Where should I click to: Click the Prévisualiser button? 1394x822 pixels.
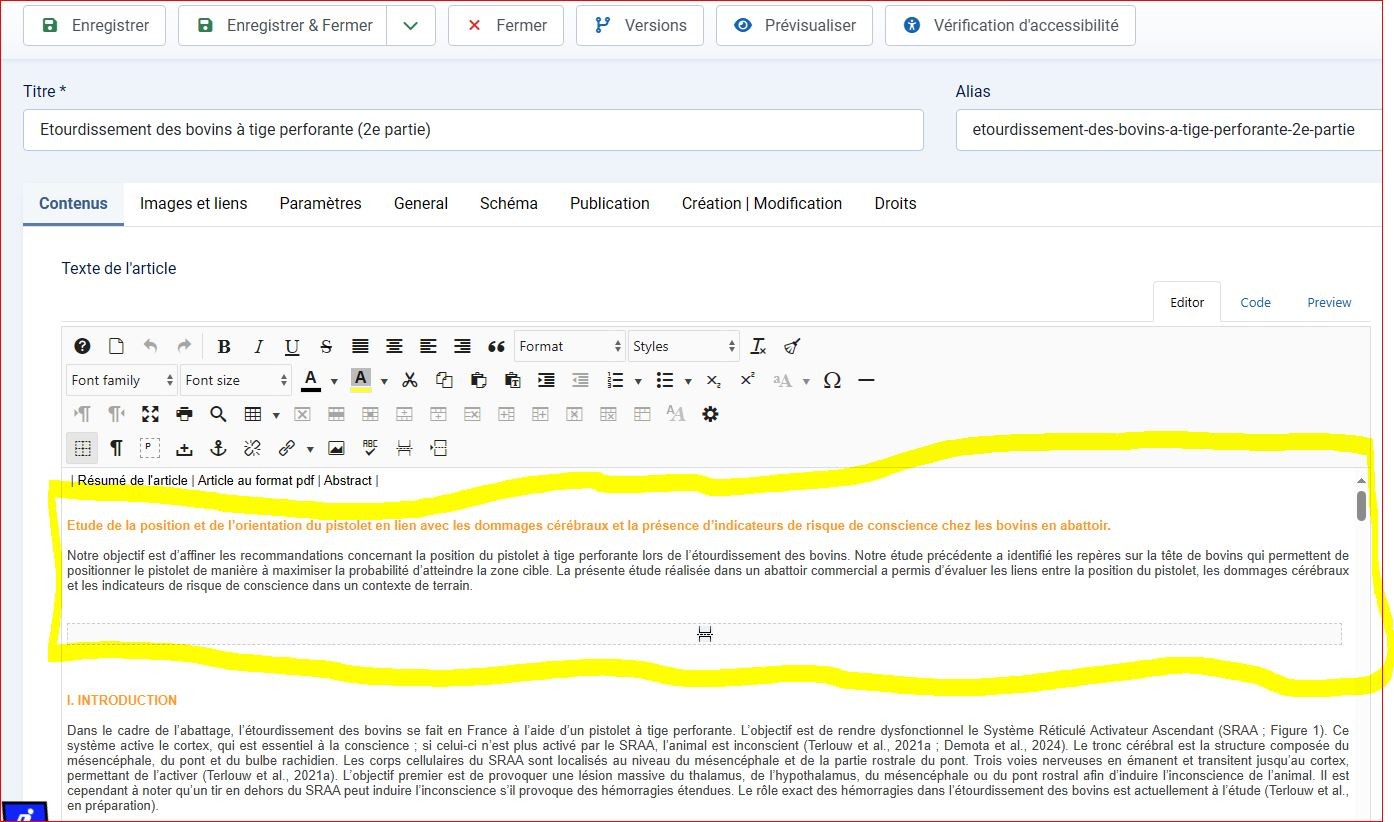pyautogui.click(x=794, y=26)
